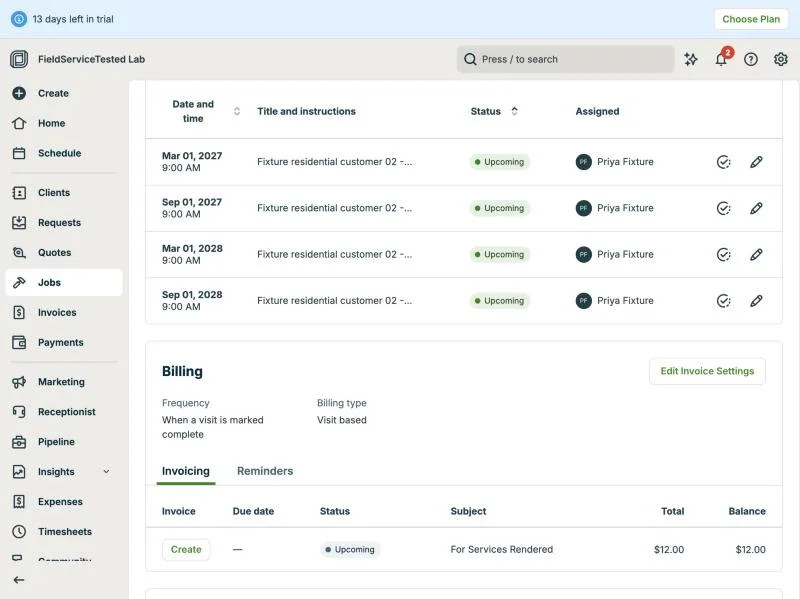
Task: Click the trial info icon in banner
Action: click(x=19, y=19)
